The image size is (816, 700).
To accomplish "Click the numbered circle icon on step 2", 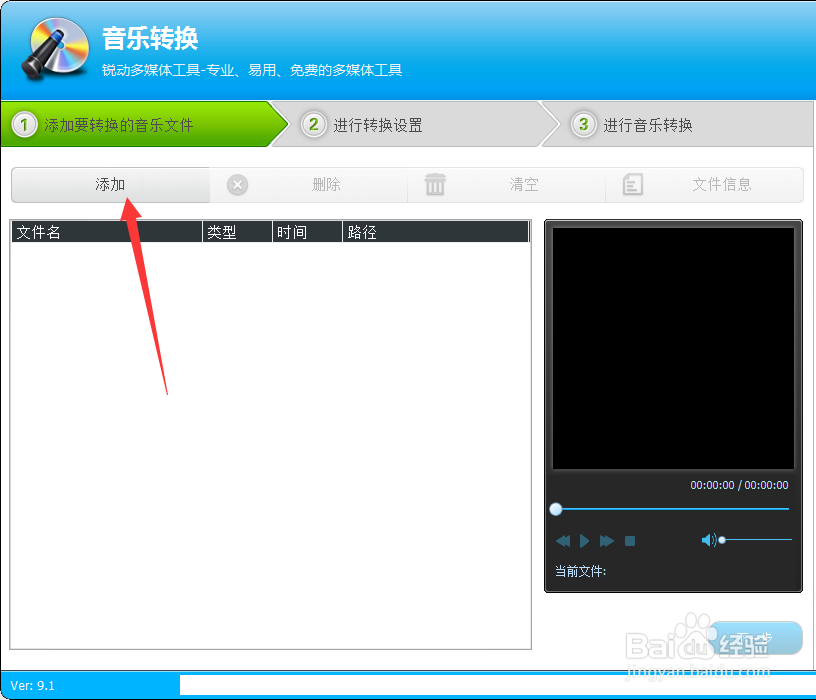I will click(x=314, y=123).
